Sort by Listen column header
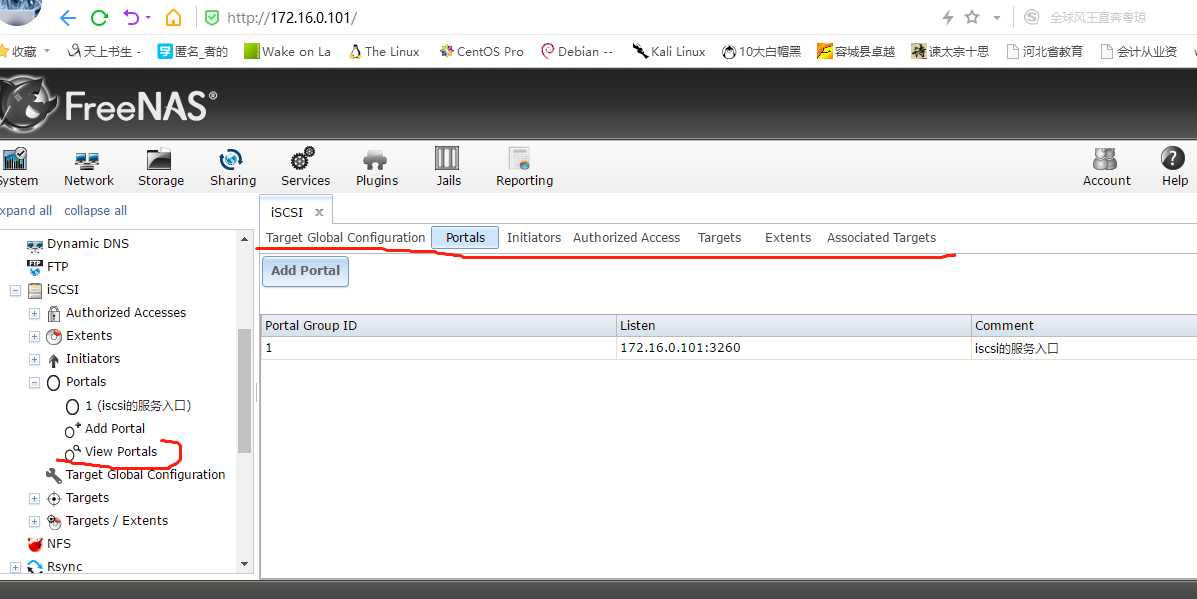This screenshot has width=1197, height=599. [x=794, y=326]
